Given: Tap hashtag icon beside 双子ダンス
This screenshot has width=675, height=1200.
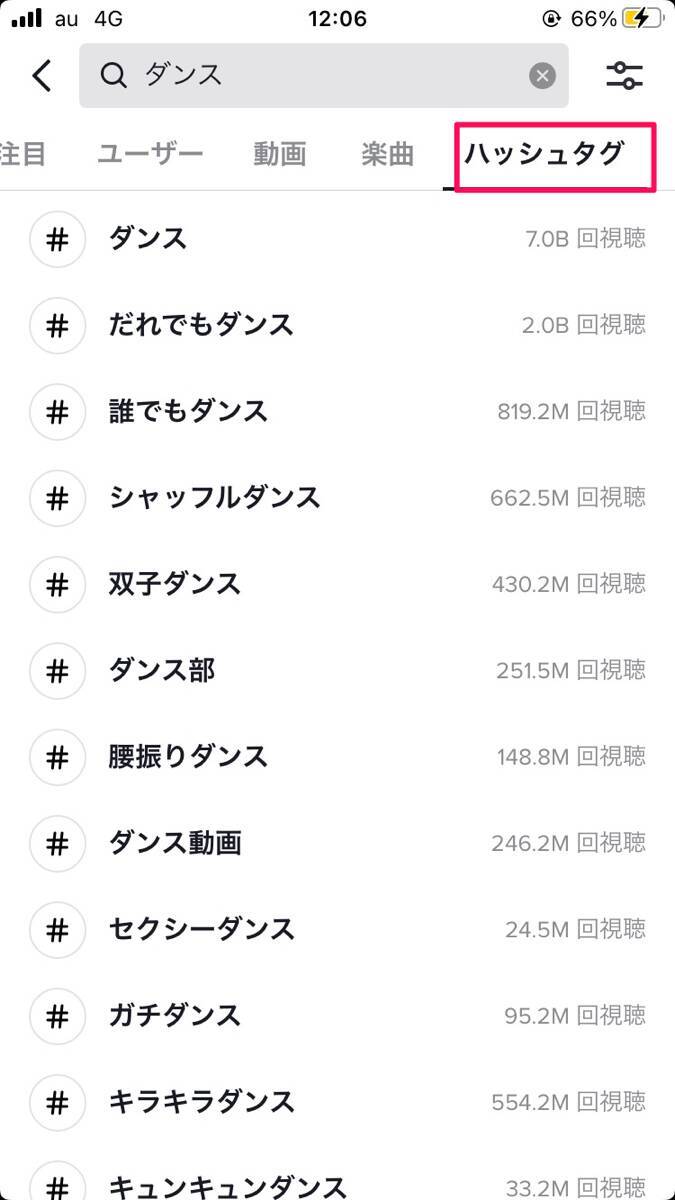Looking at the screenshot, I should [58, 583].
